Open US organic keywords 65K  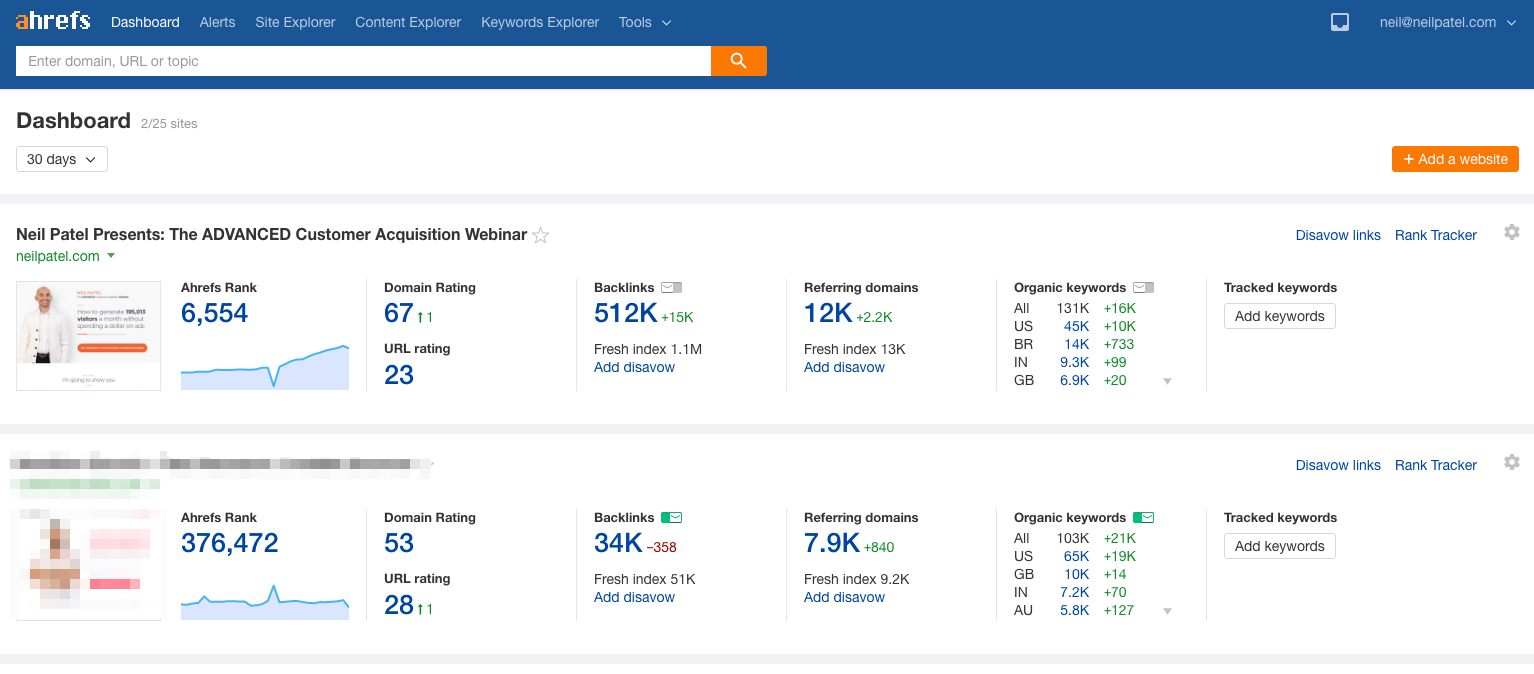tap(1076, 556)
